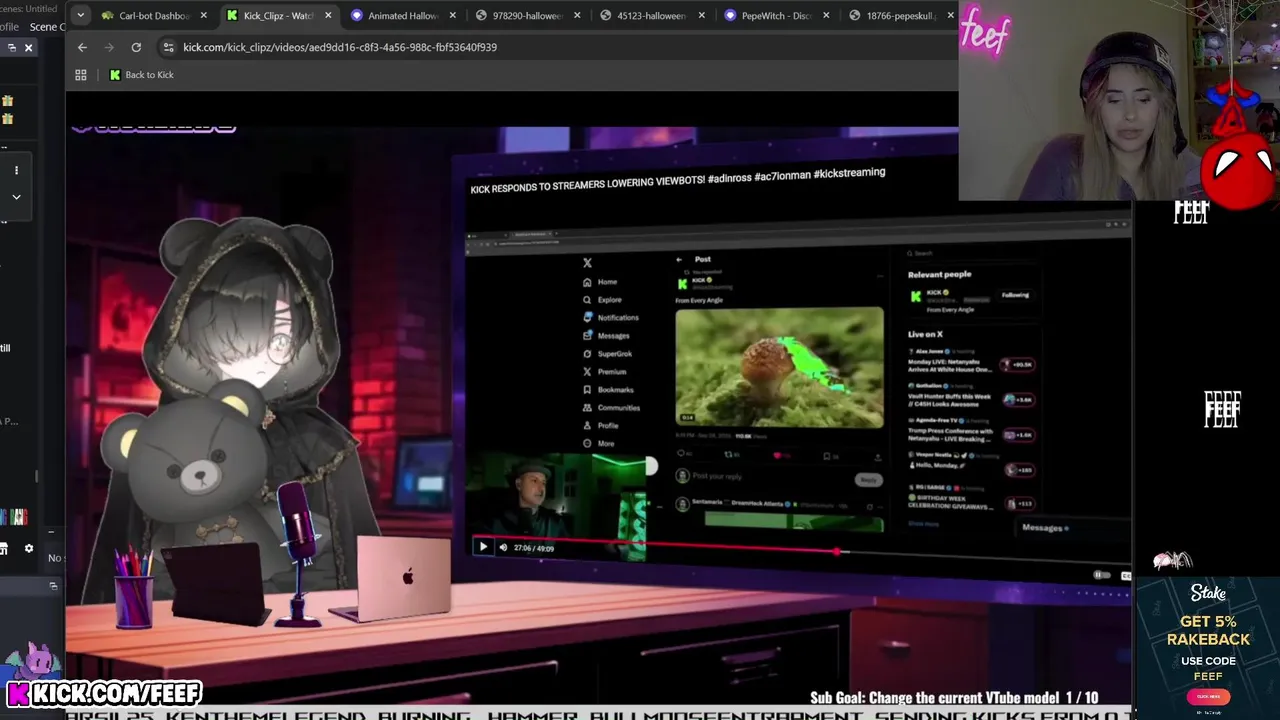Go forward in the browser
This screenshot has height=720, width=1280.
coord(109,47)
